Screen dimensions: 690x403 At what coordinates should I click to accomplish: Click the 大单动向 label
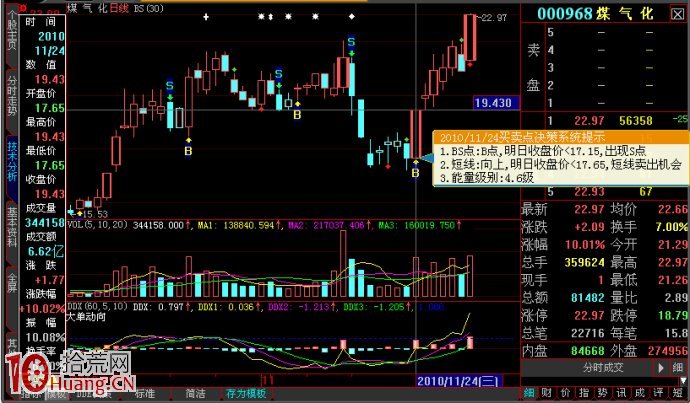(86, 317)
